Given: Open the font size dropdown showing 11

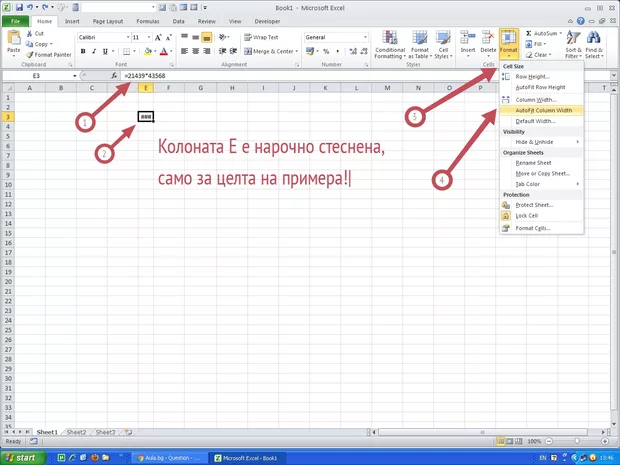Looking at the screenshot, I should click(x=149, y=37).
